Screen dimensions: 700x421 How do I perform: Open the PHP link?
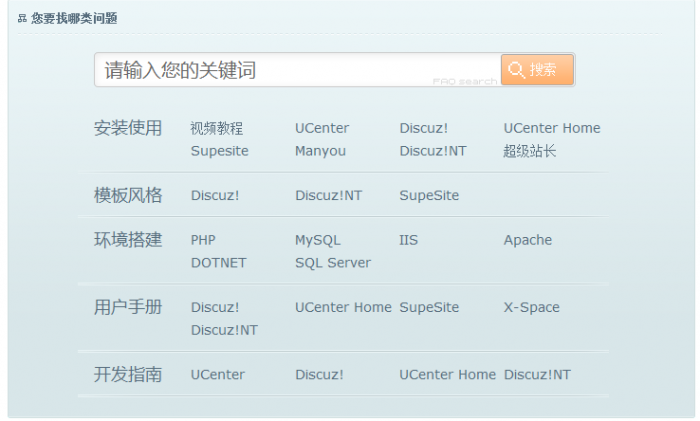[x=203, y=240]
